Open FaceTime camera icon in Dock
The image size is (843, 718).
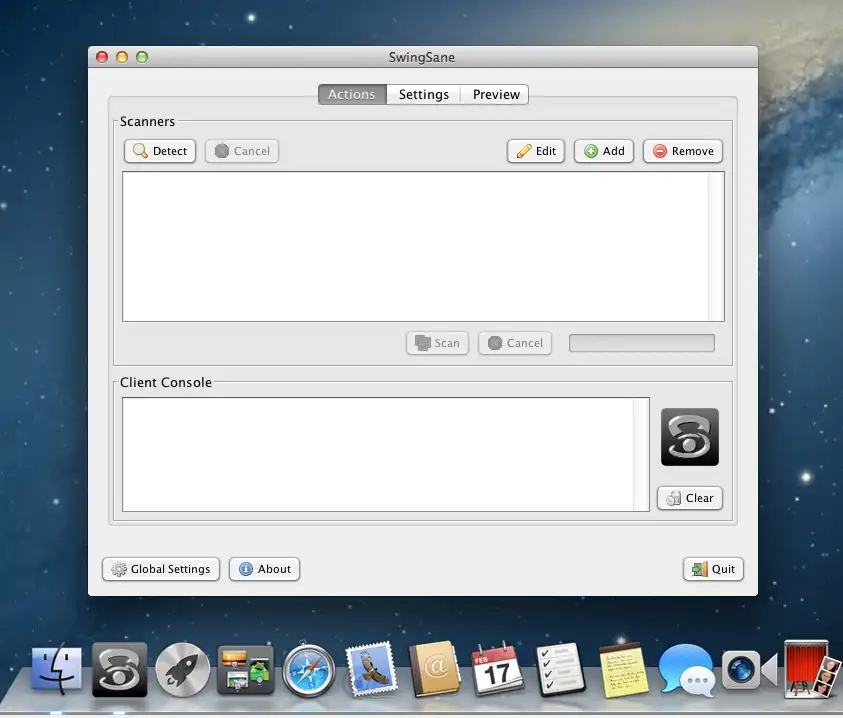click(749, 670)
